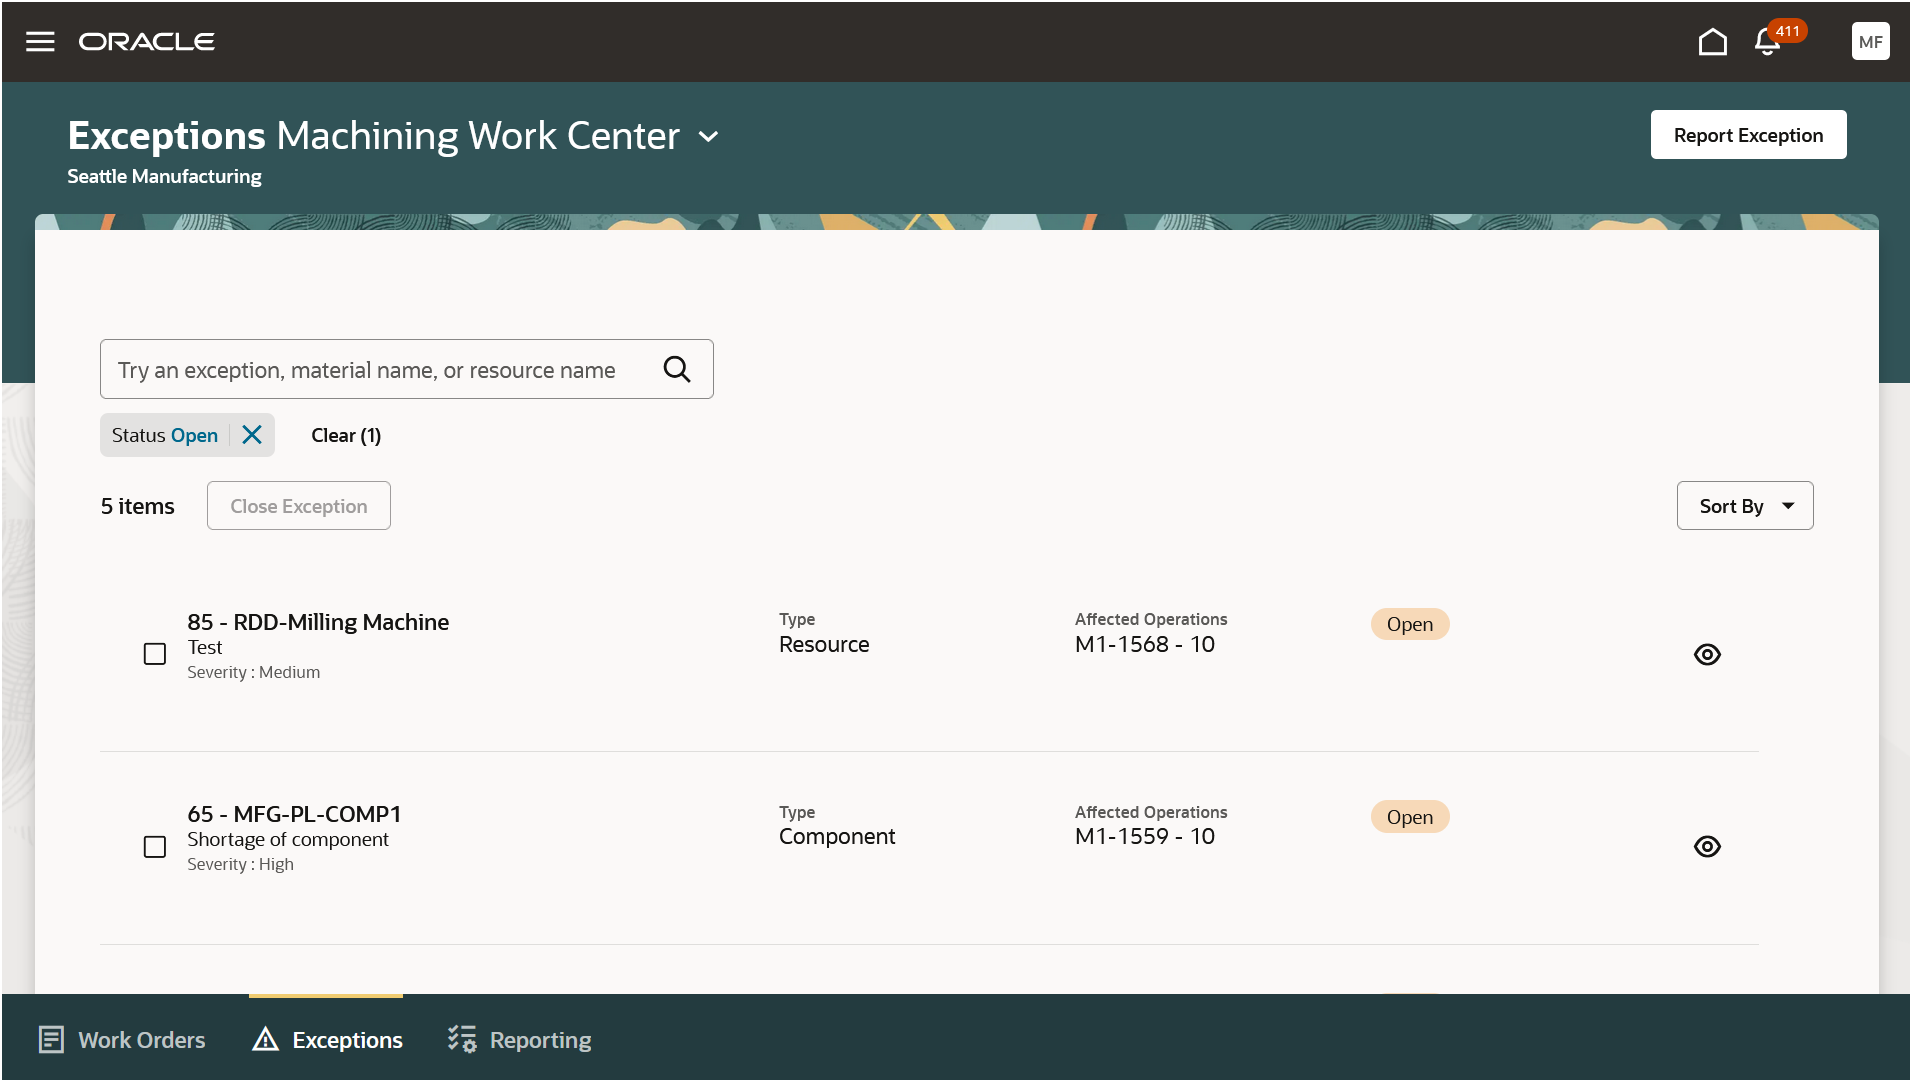1912x1082 pixels.
Task: Select affected operation M1-1559 - 10
Action: click(1145, 837)
